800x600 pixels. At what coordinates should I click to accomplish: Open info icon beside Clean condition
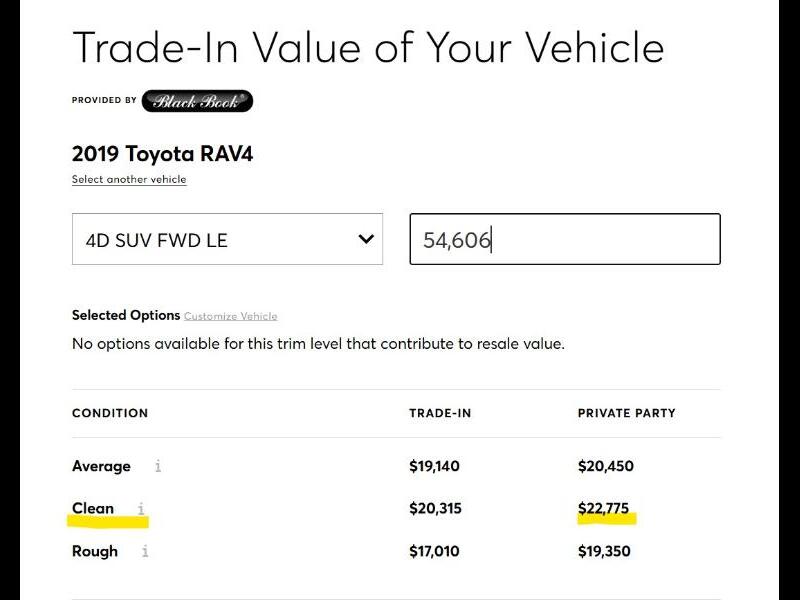click(141, 509)
